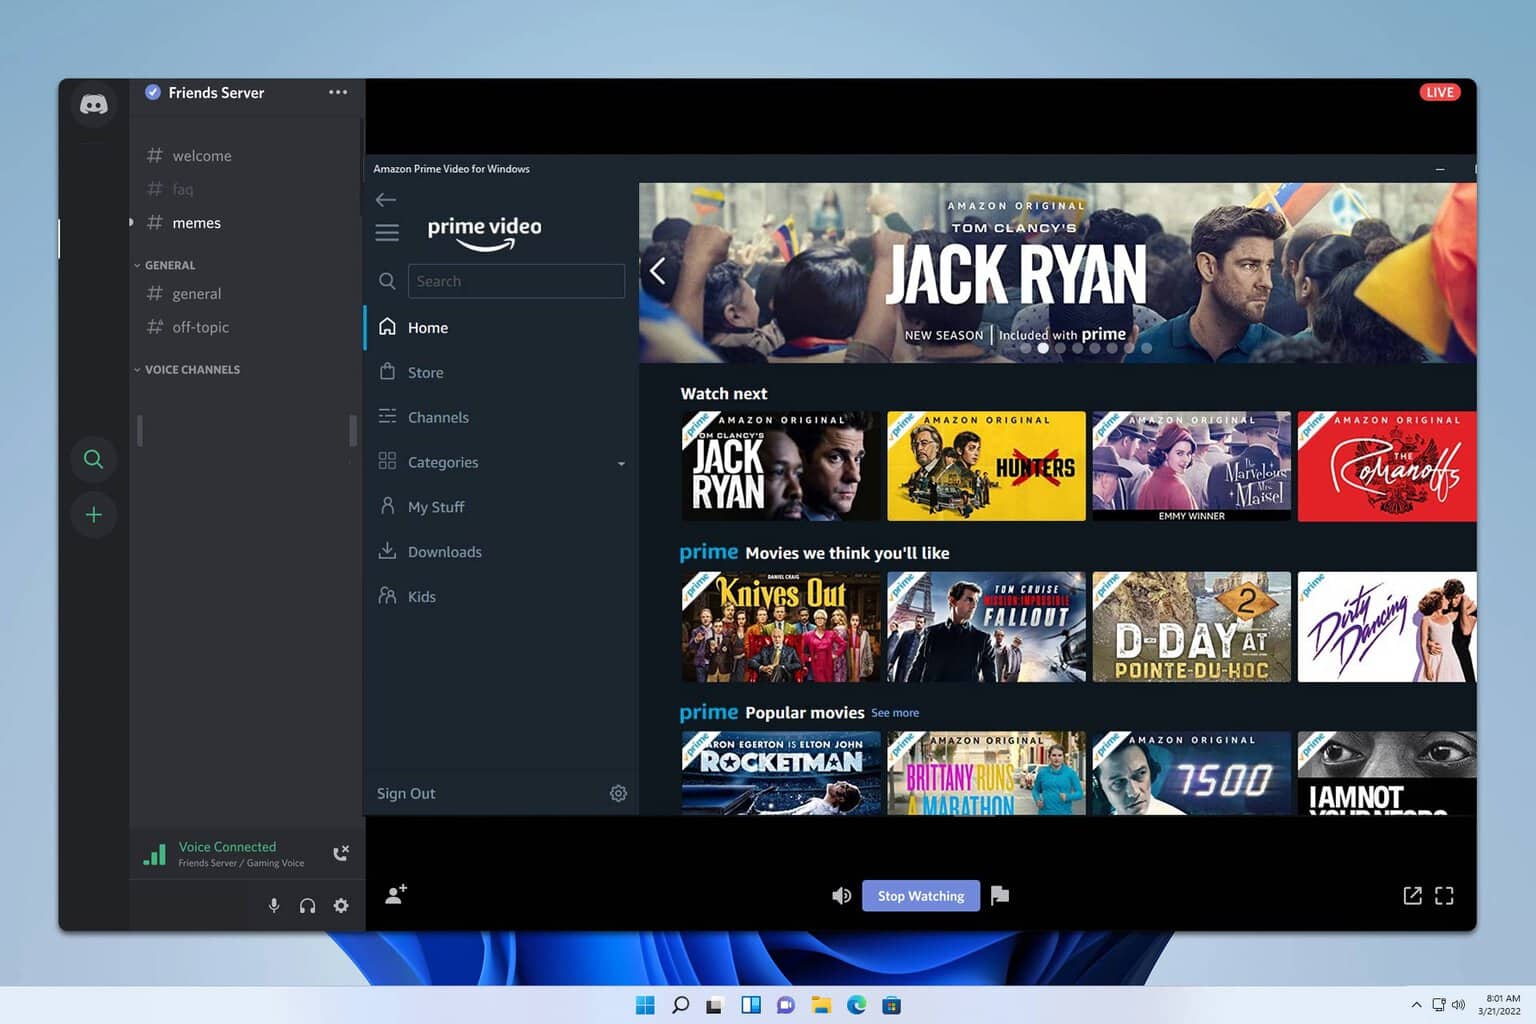This screenshot has height=1024, width=1536.
Task: Open Marvelous Mrs. Maisel thumbnail
Action: click(x=1191, y=466)
